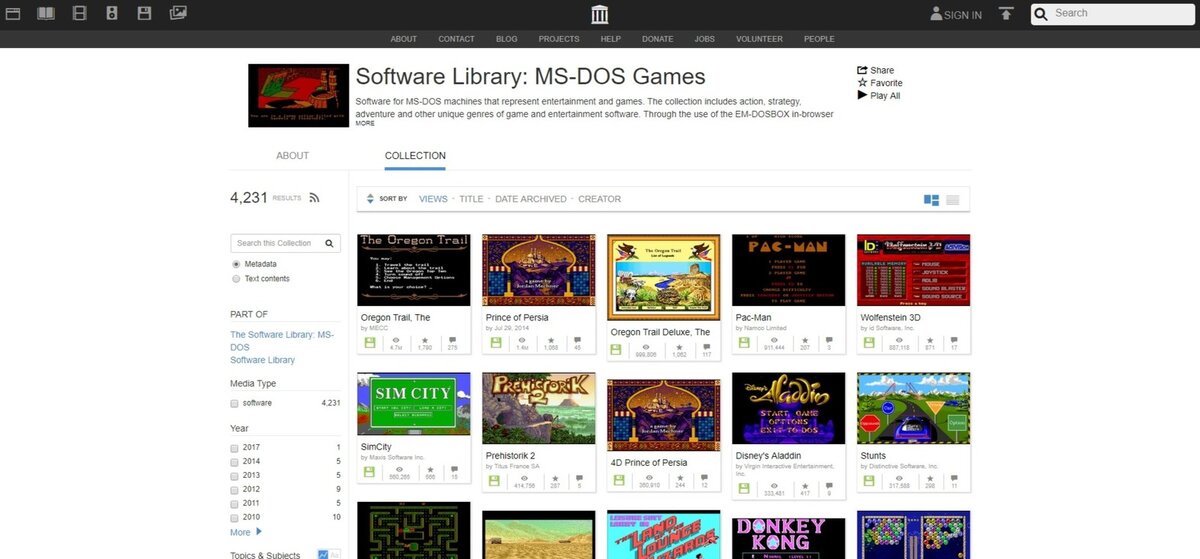Image resolution: width=1200 pixels, height=559 pixels.
Task: Expand description with MORE link
Action: [365, 124]
